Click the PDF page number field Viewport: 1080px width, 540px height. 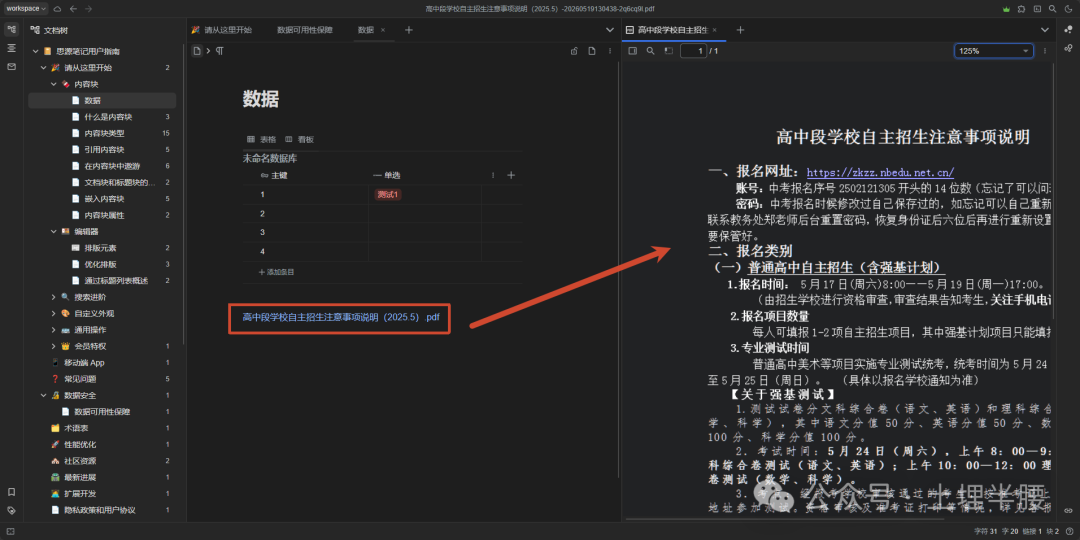[693, 51]
